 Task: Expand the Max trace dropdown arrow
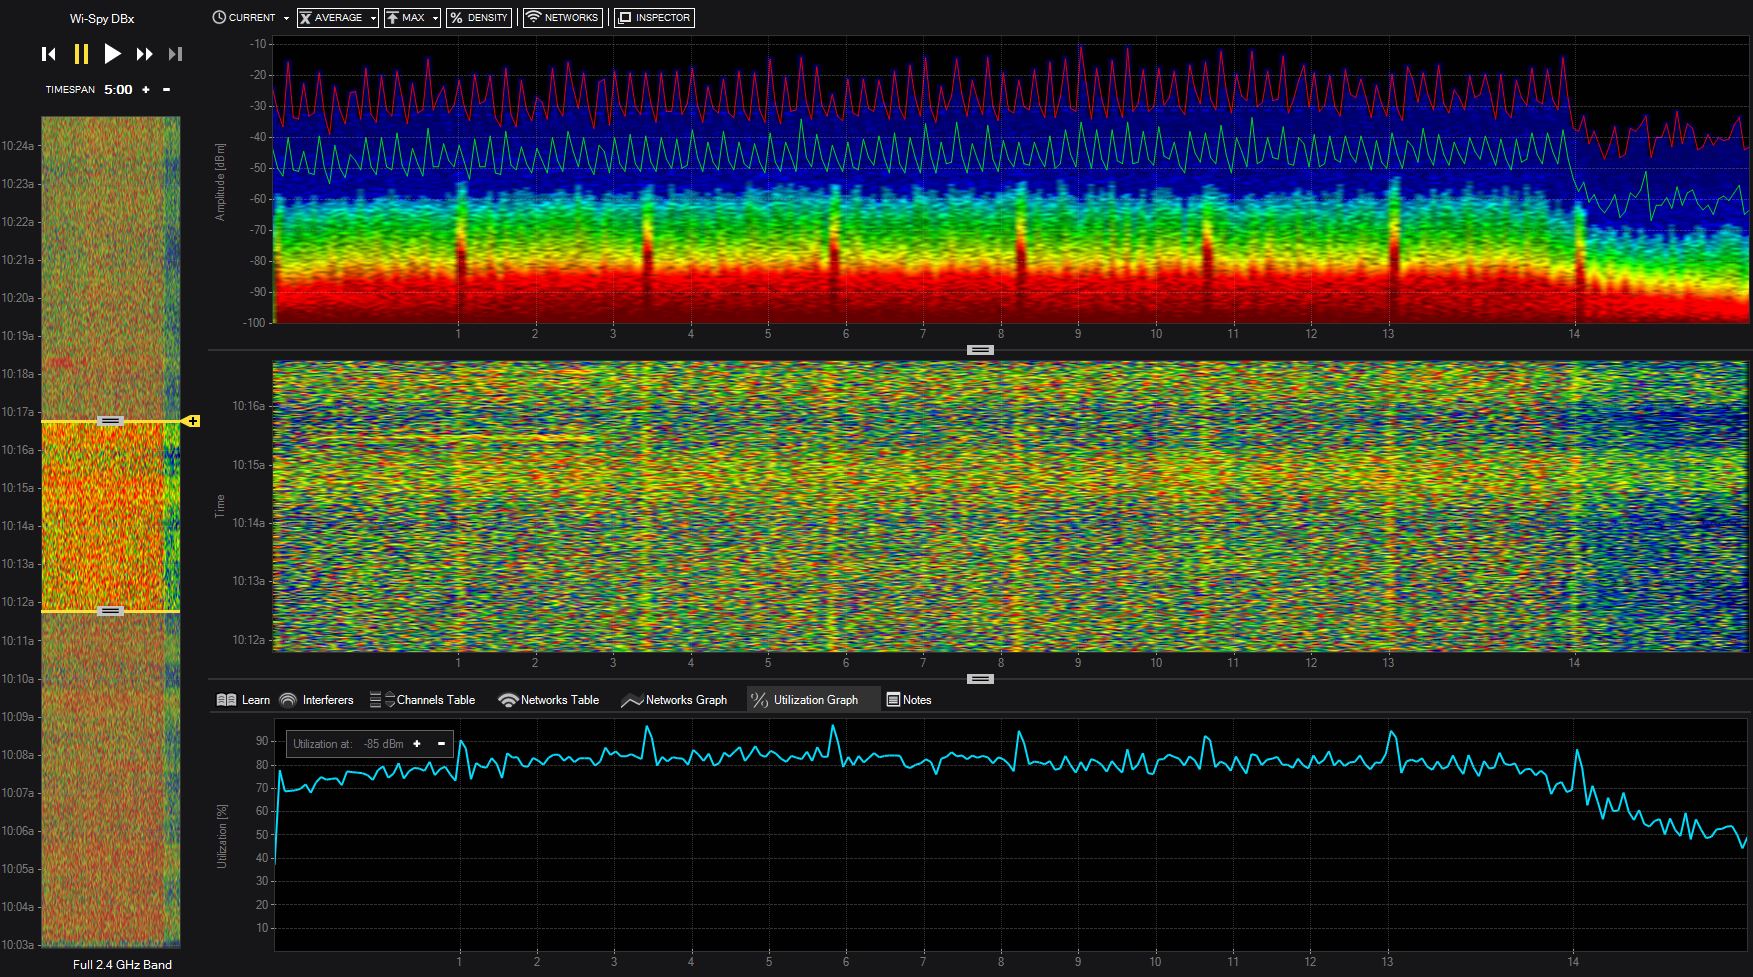(x=435, y=18)
